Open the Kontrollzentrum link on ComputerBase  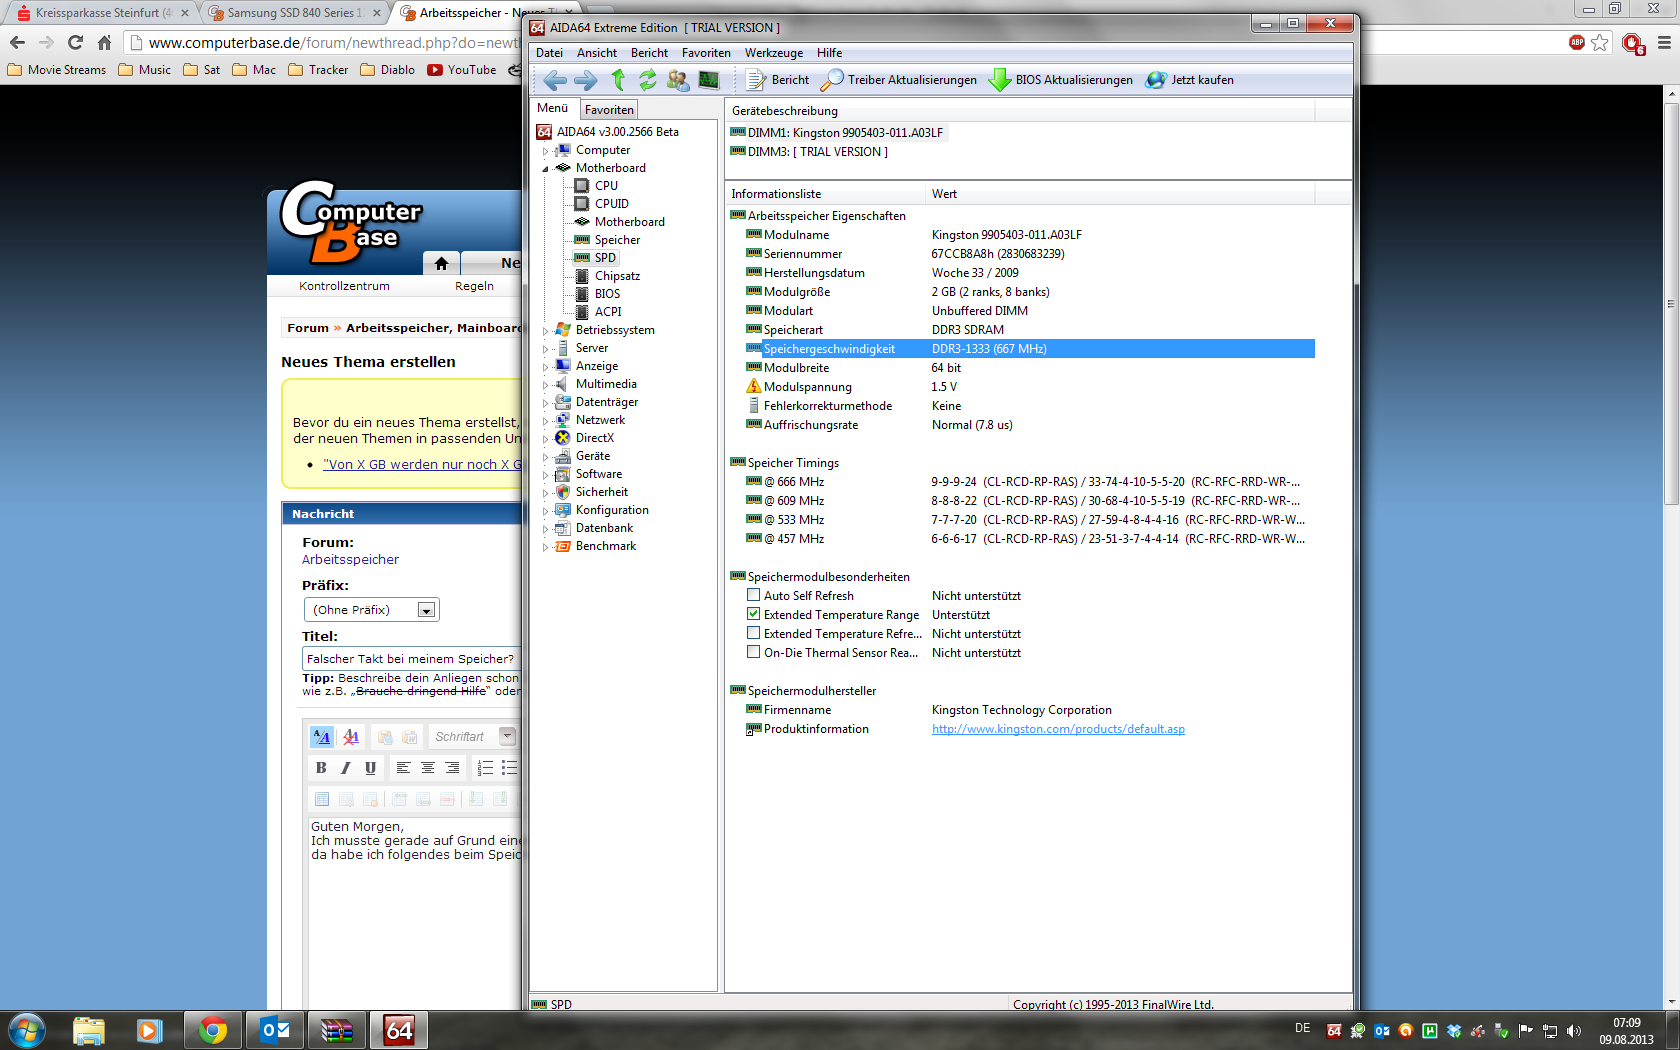[344, 286]
